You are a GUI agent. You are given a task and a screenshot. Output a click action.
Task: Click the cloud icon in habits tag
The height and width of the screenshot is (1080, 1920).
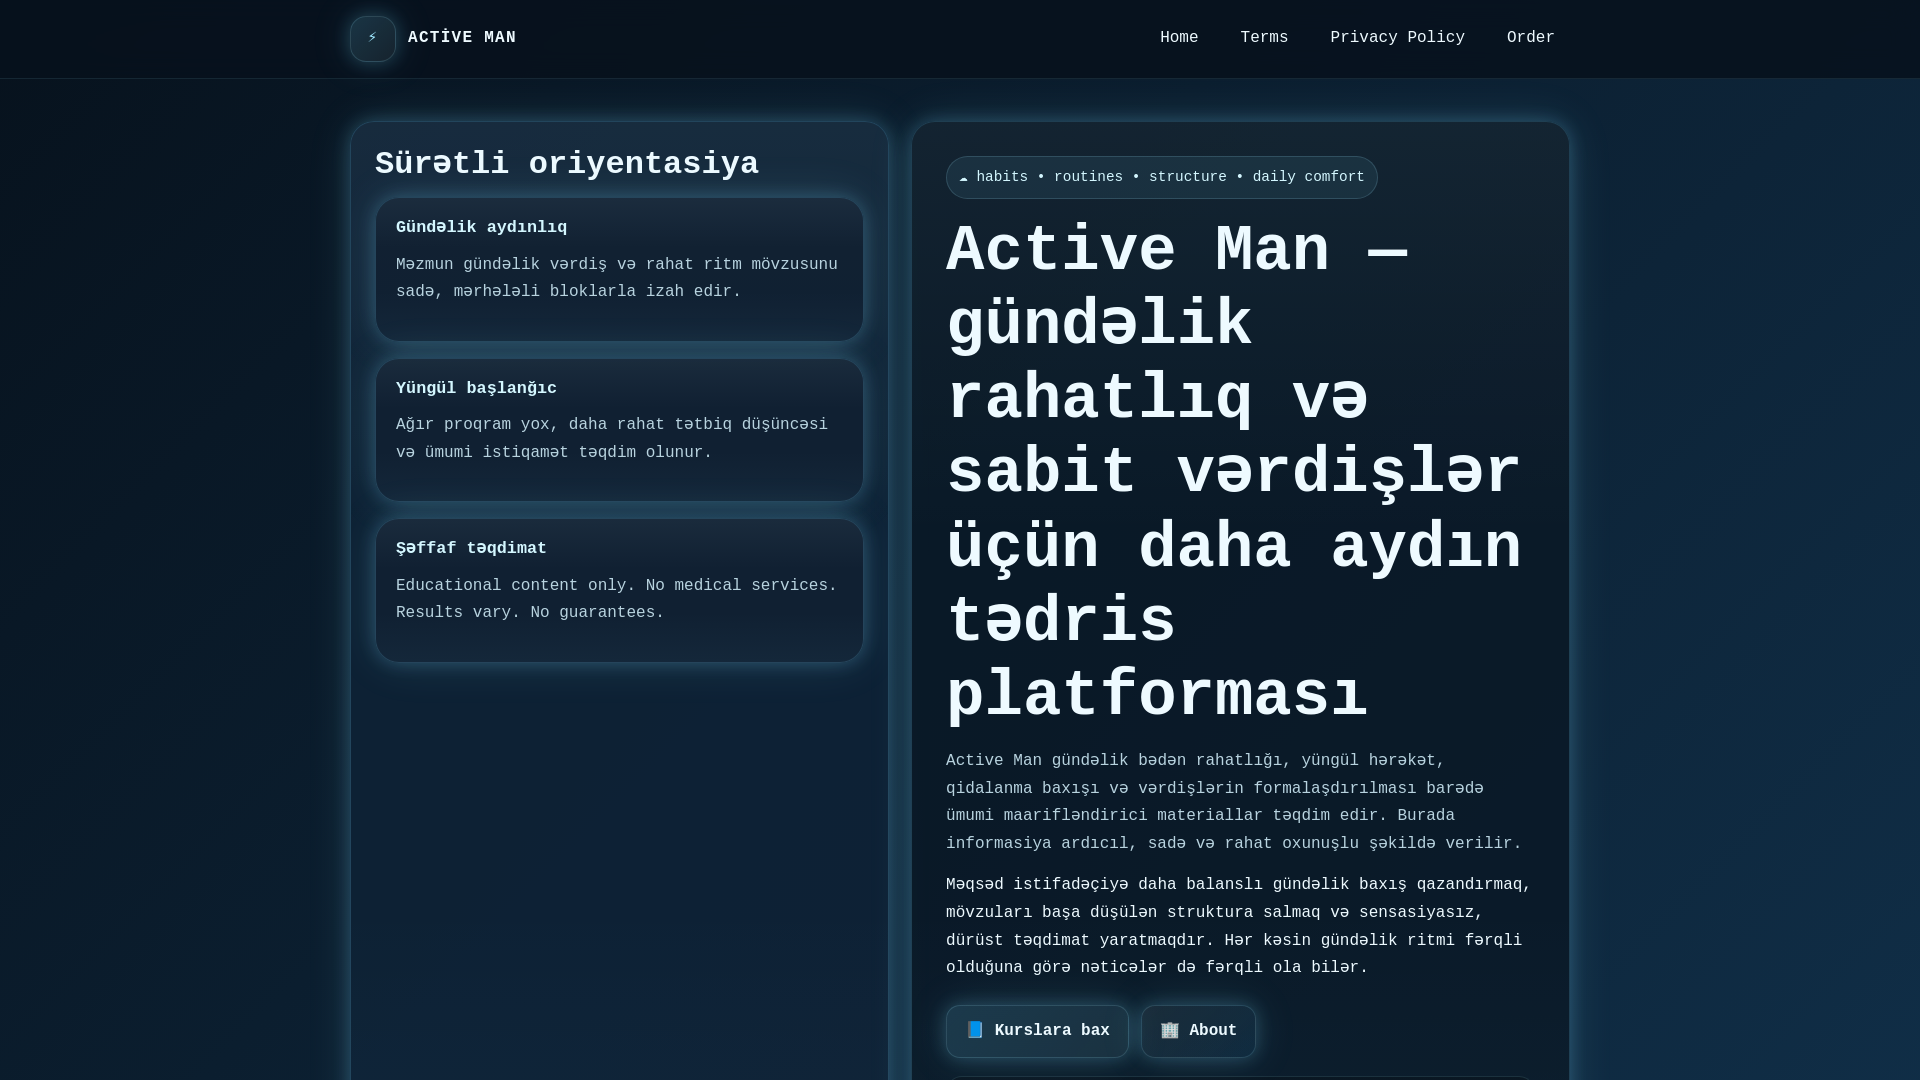[x=963, y=178]
